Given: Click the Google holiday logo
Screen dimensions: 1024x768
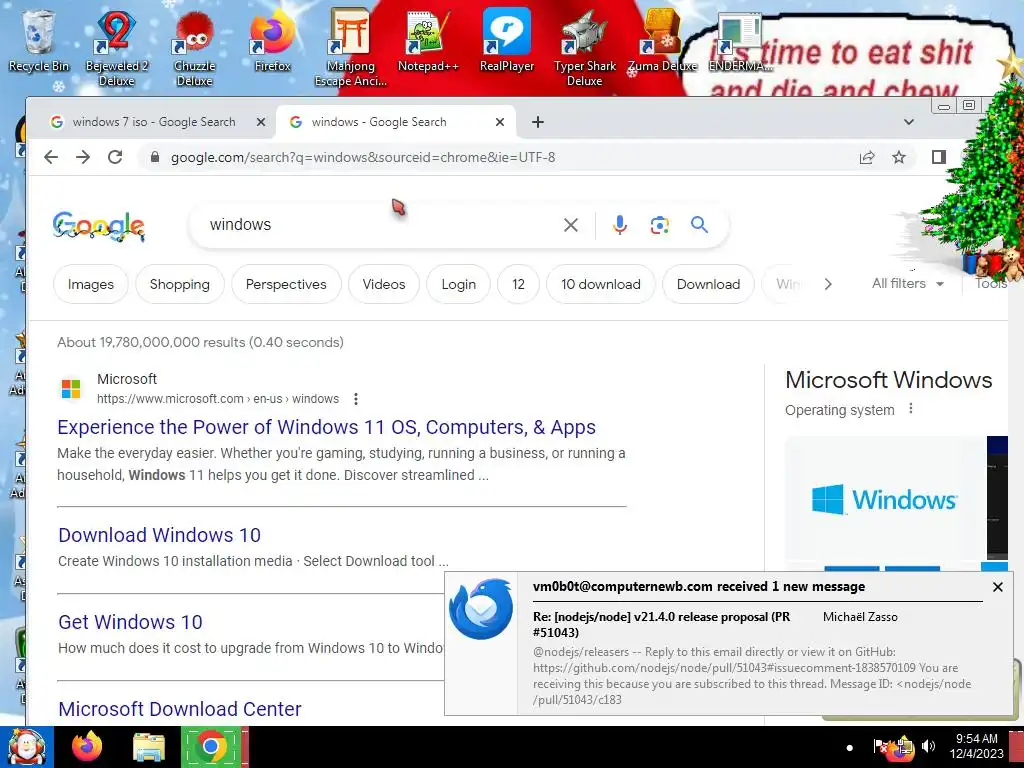Looking at the screenshot, I should (x=99, y=226).
